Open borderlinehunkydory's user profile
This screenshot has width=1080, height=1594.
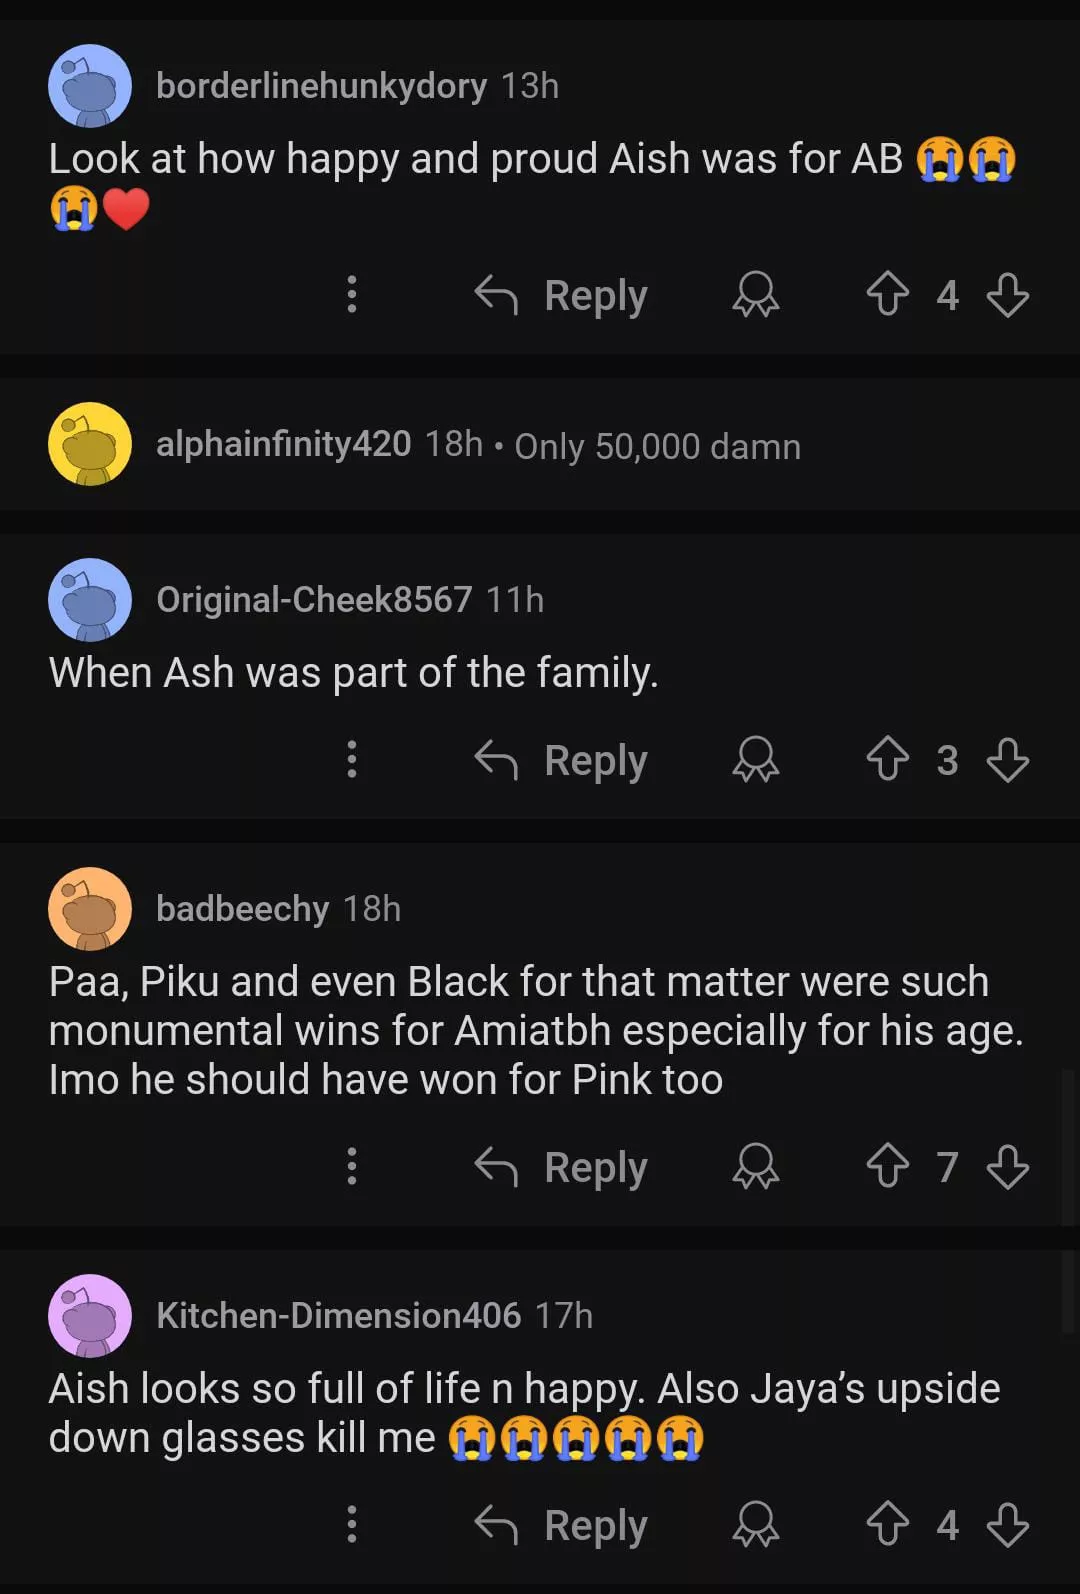coord(321,86)
